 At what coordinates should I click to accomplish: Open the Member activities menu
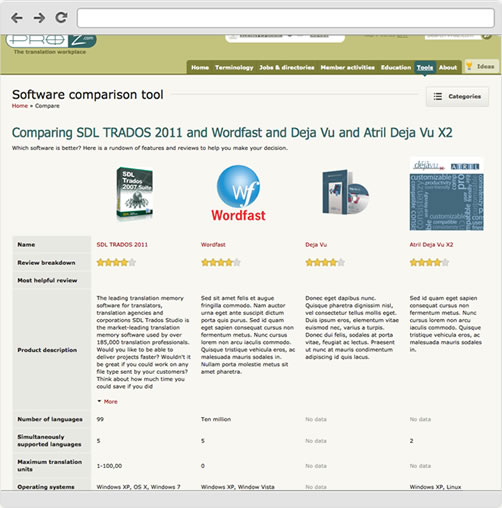tap(347, 67)
